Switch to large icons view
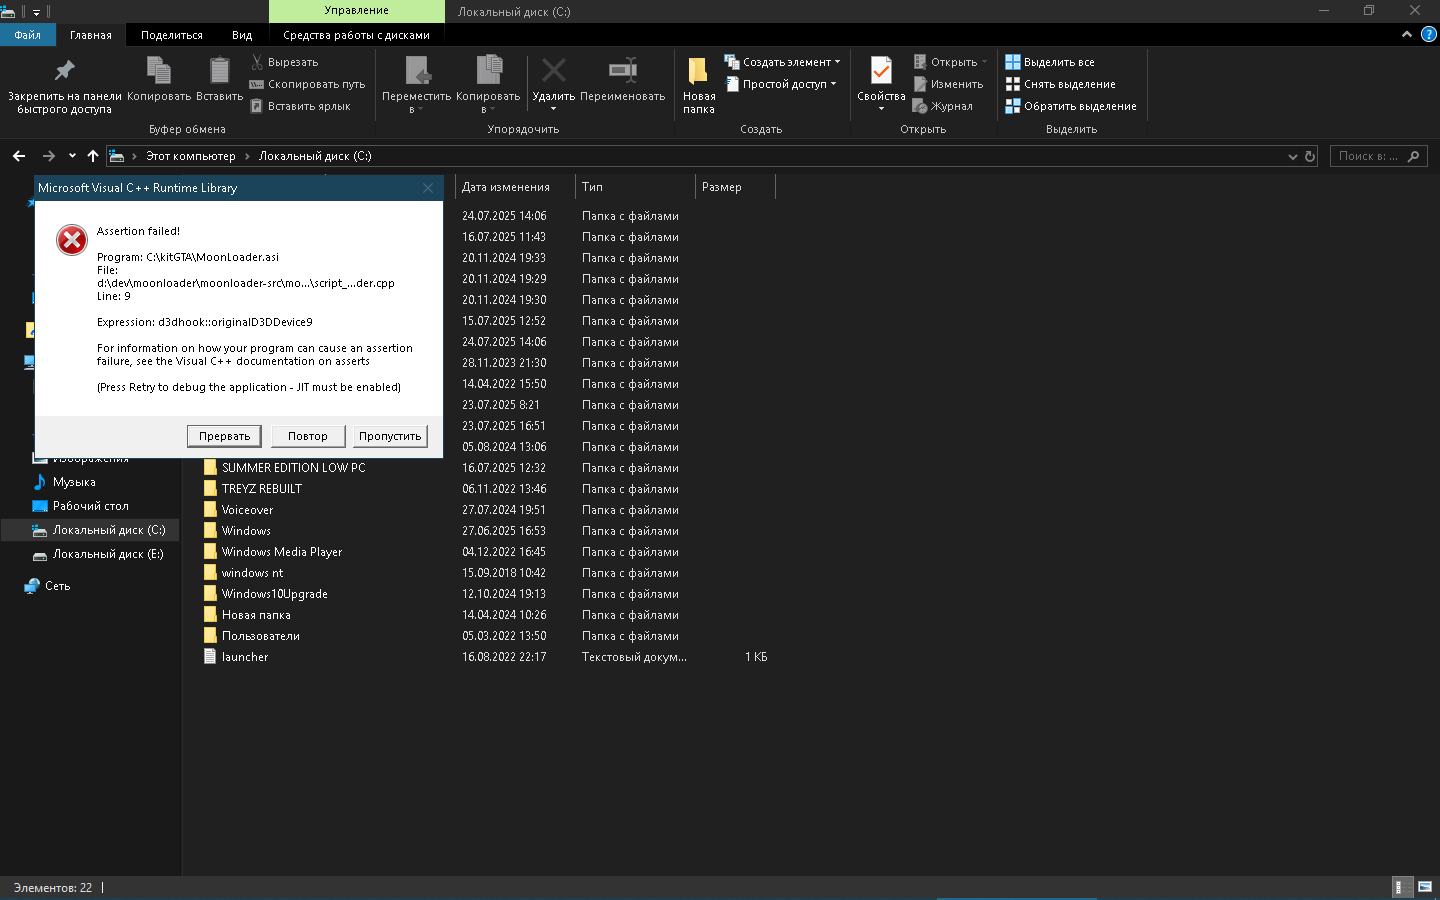Image resolution: width=1440 pixels, height=900 pixels. pos(1425,887)
